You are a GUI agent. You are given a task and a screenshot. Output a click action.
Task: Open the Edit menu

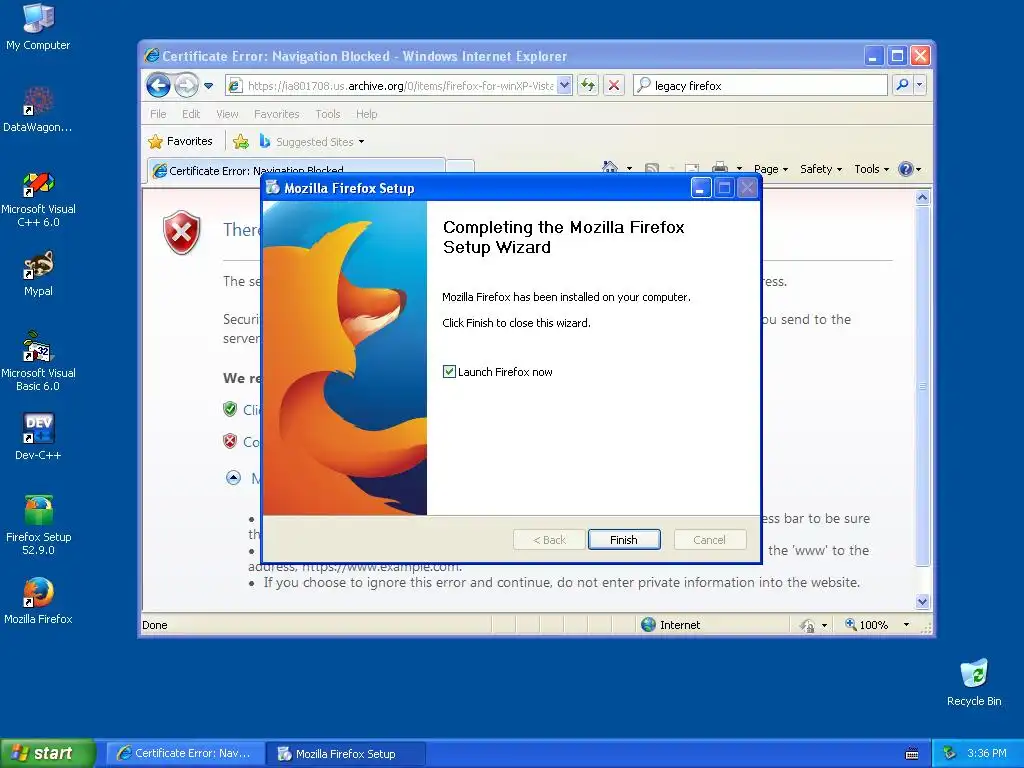pyautogui.click(x=191, y=114)
